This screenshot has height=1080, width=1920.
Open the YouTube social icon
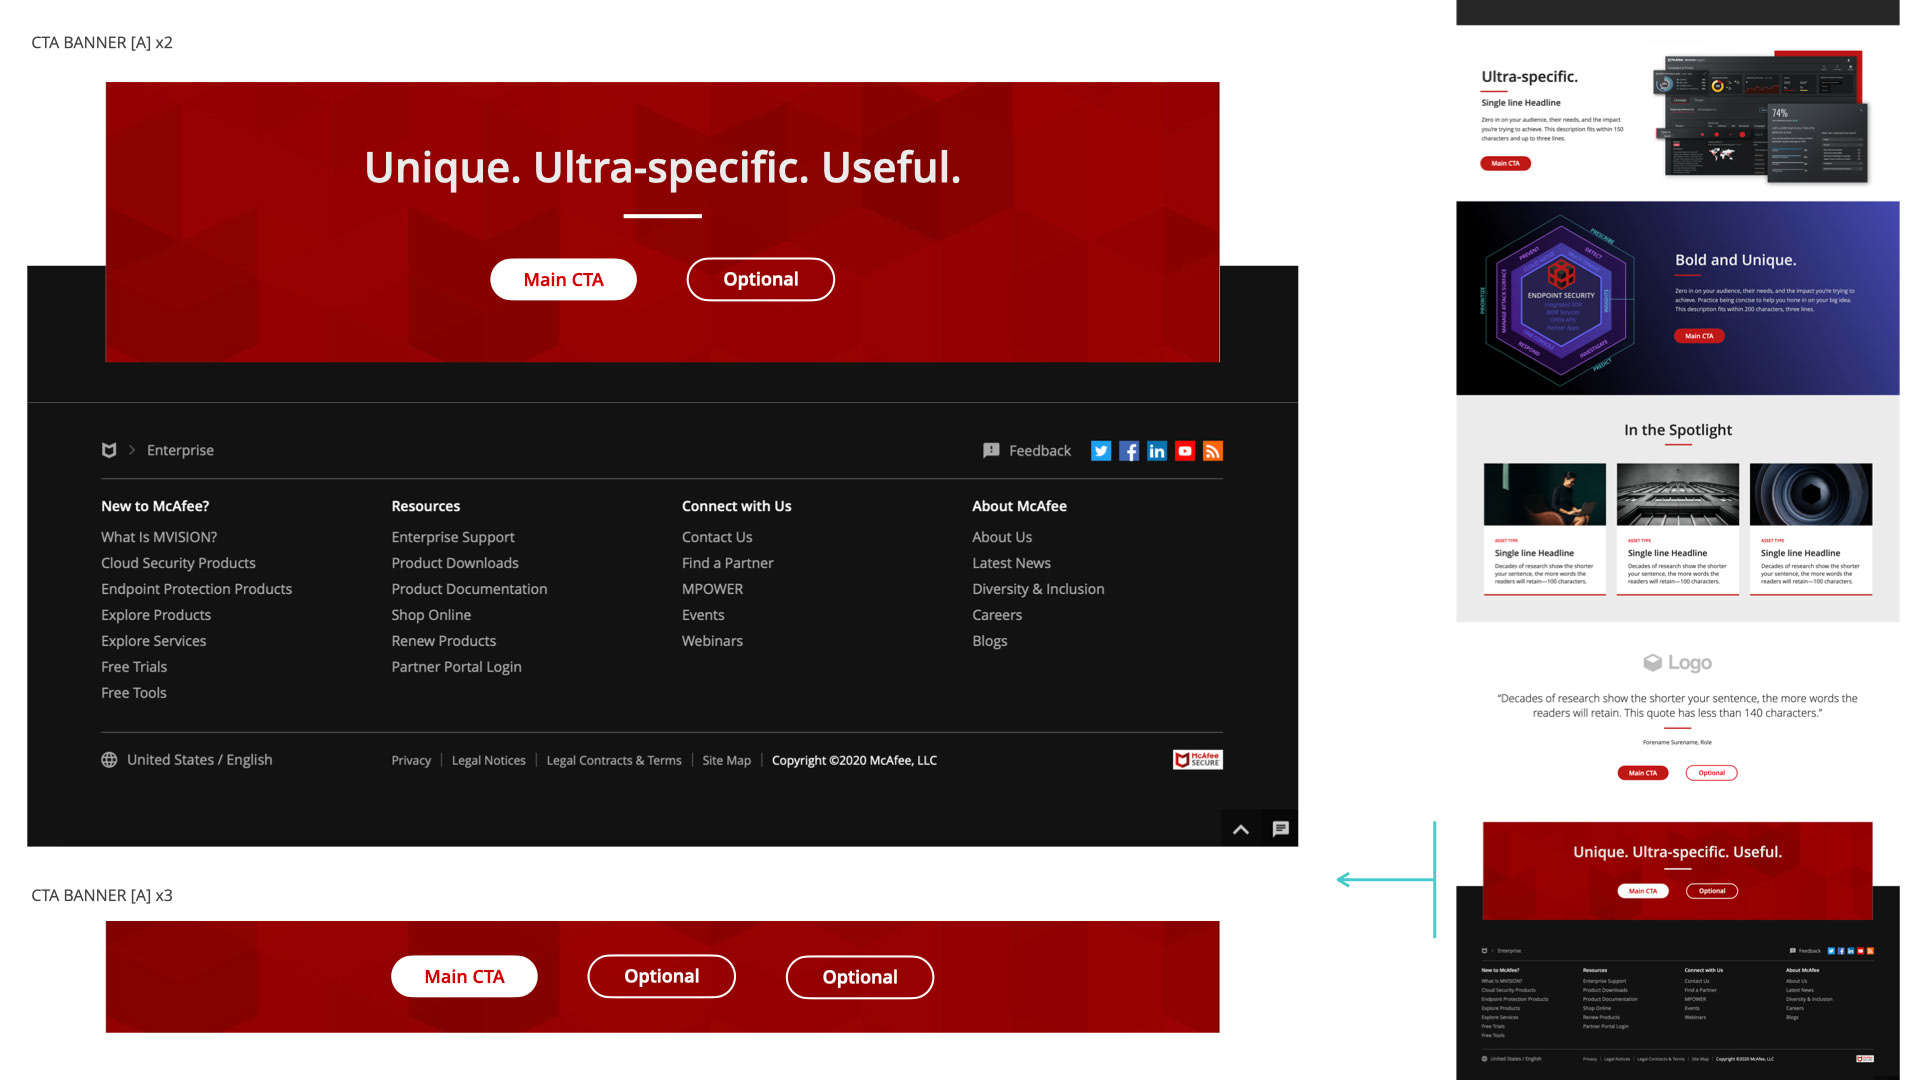(1184, 451)
